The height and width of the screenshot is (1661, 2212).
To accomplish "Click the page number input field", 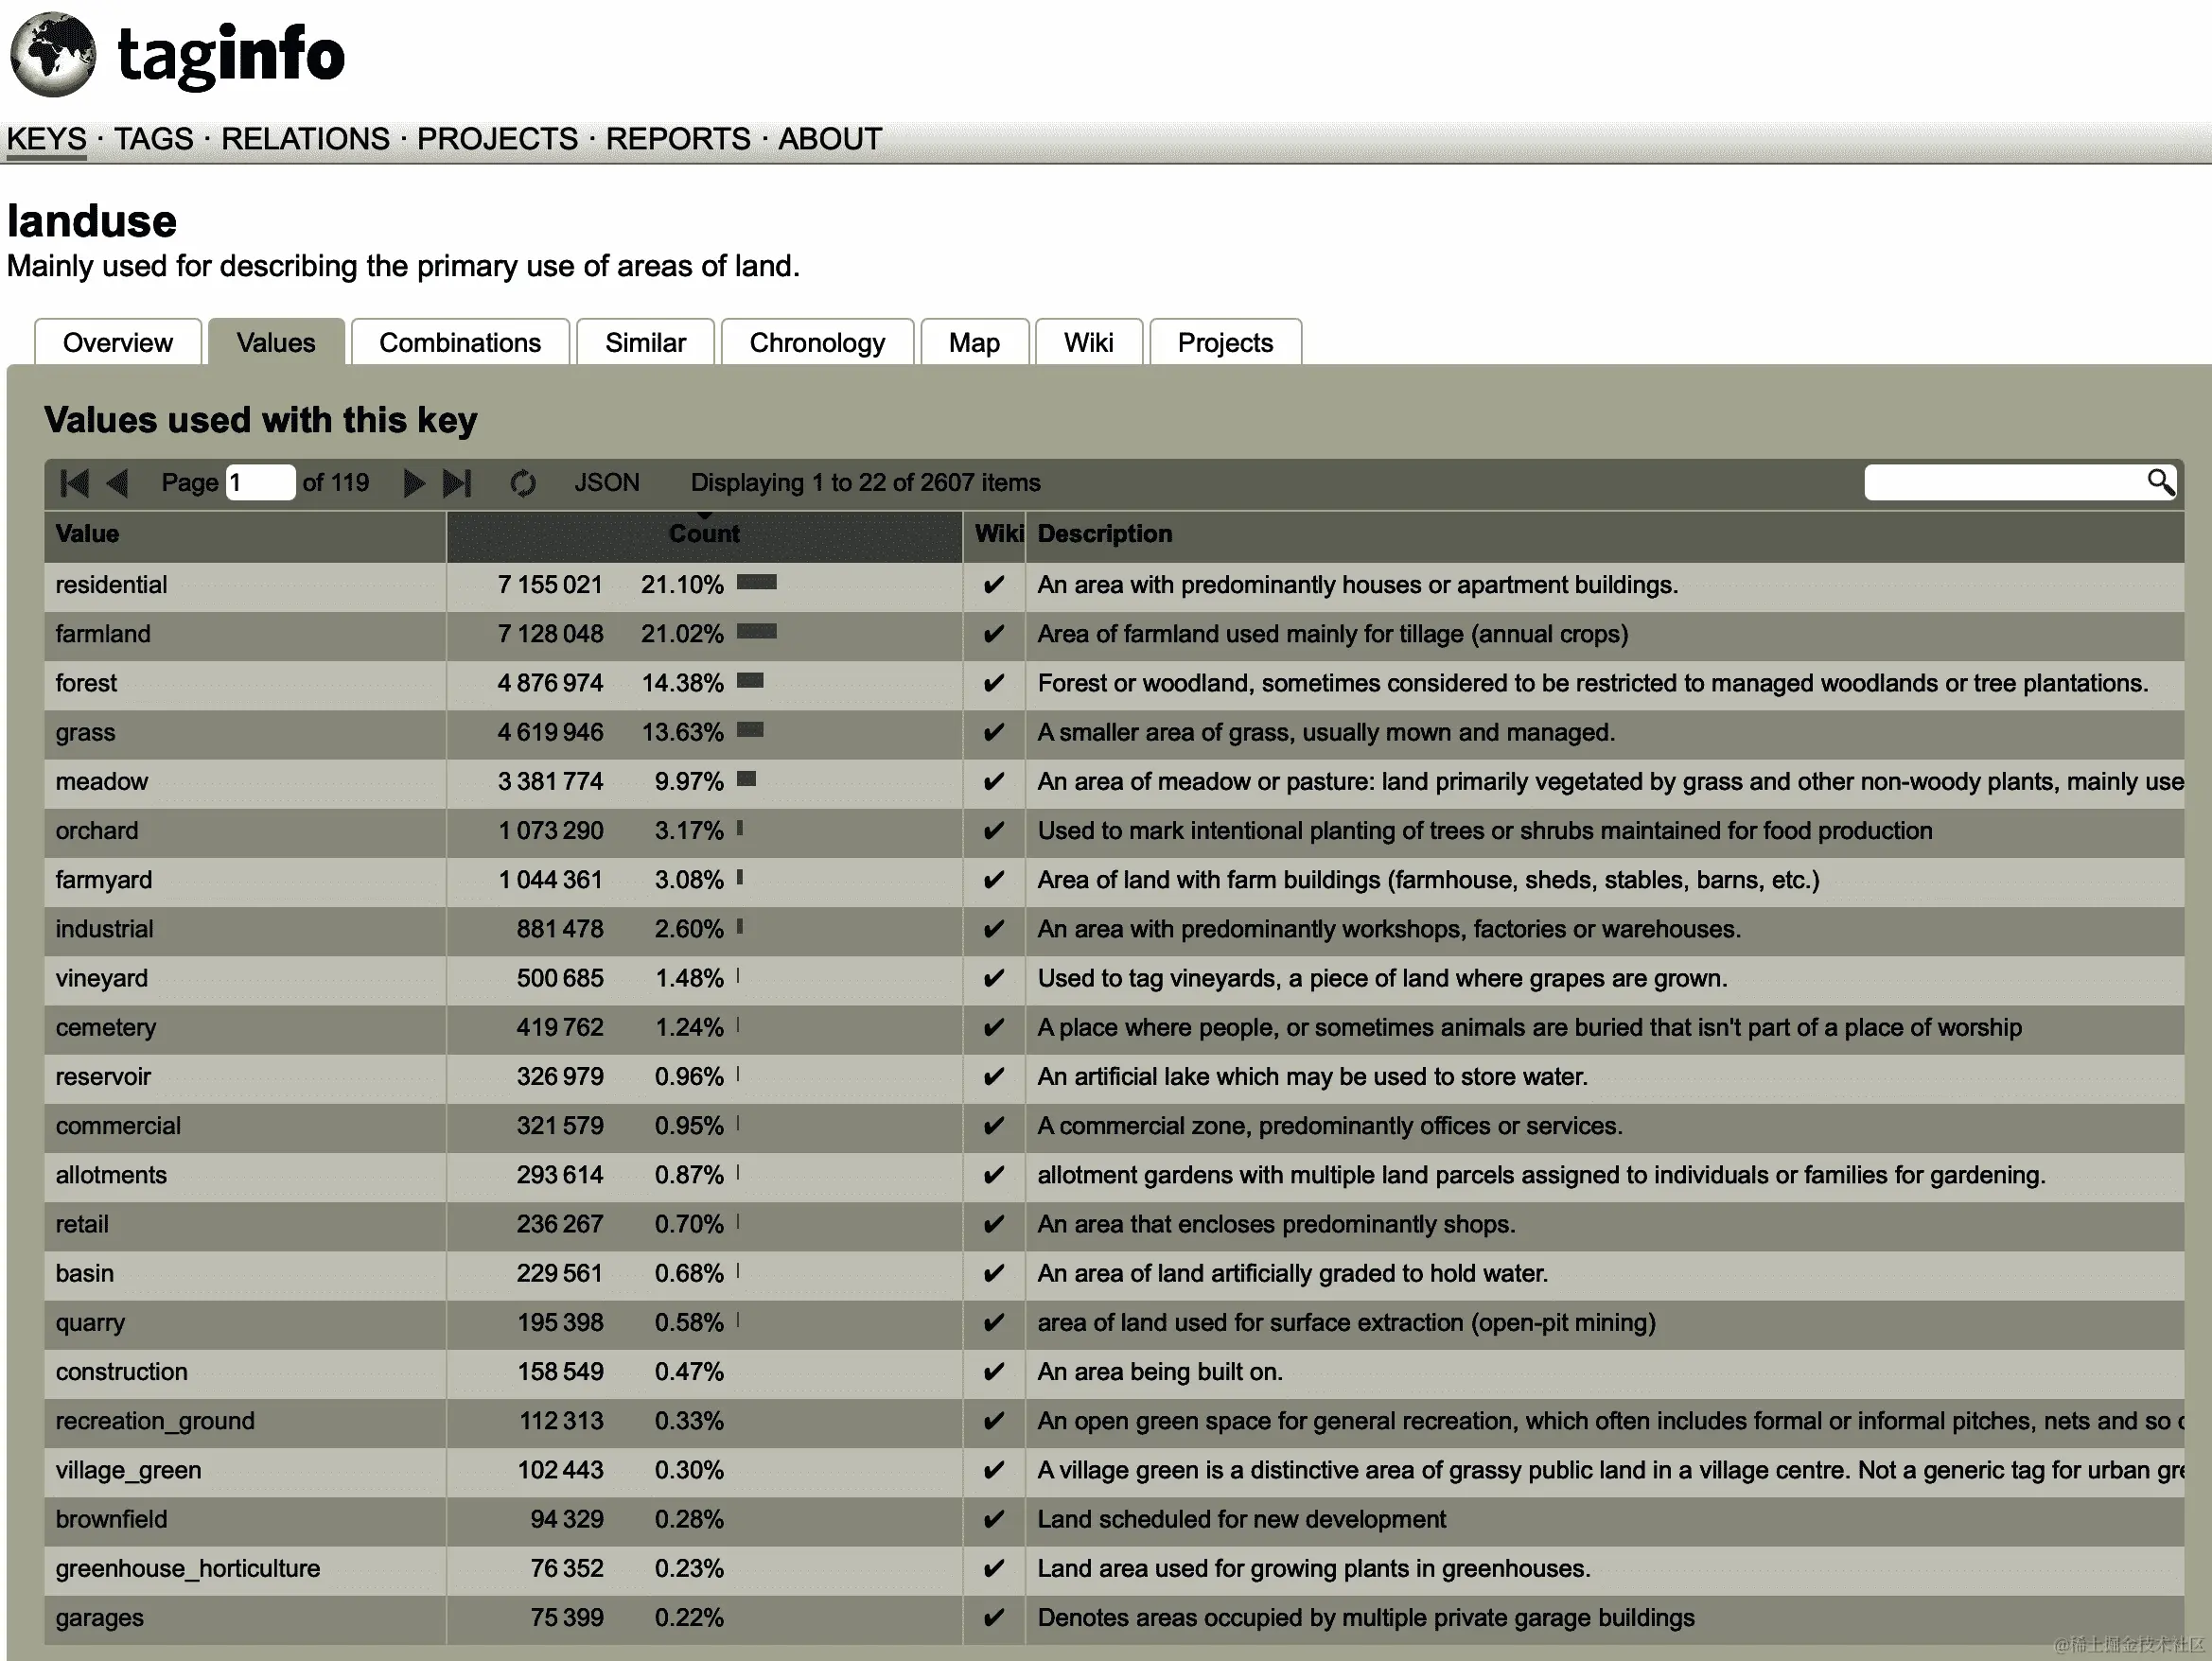I will point(260,483).
